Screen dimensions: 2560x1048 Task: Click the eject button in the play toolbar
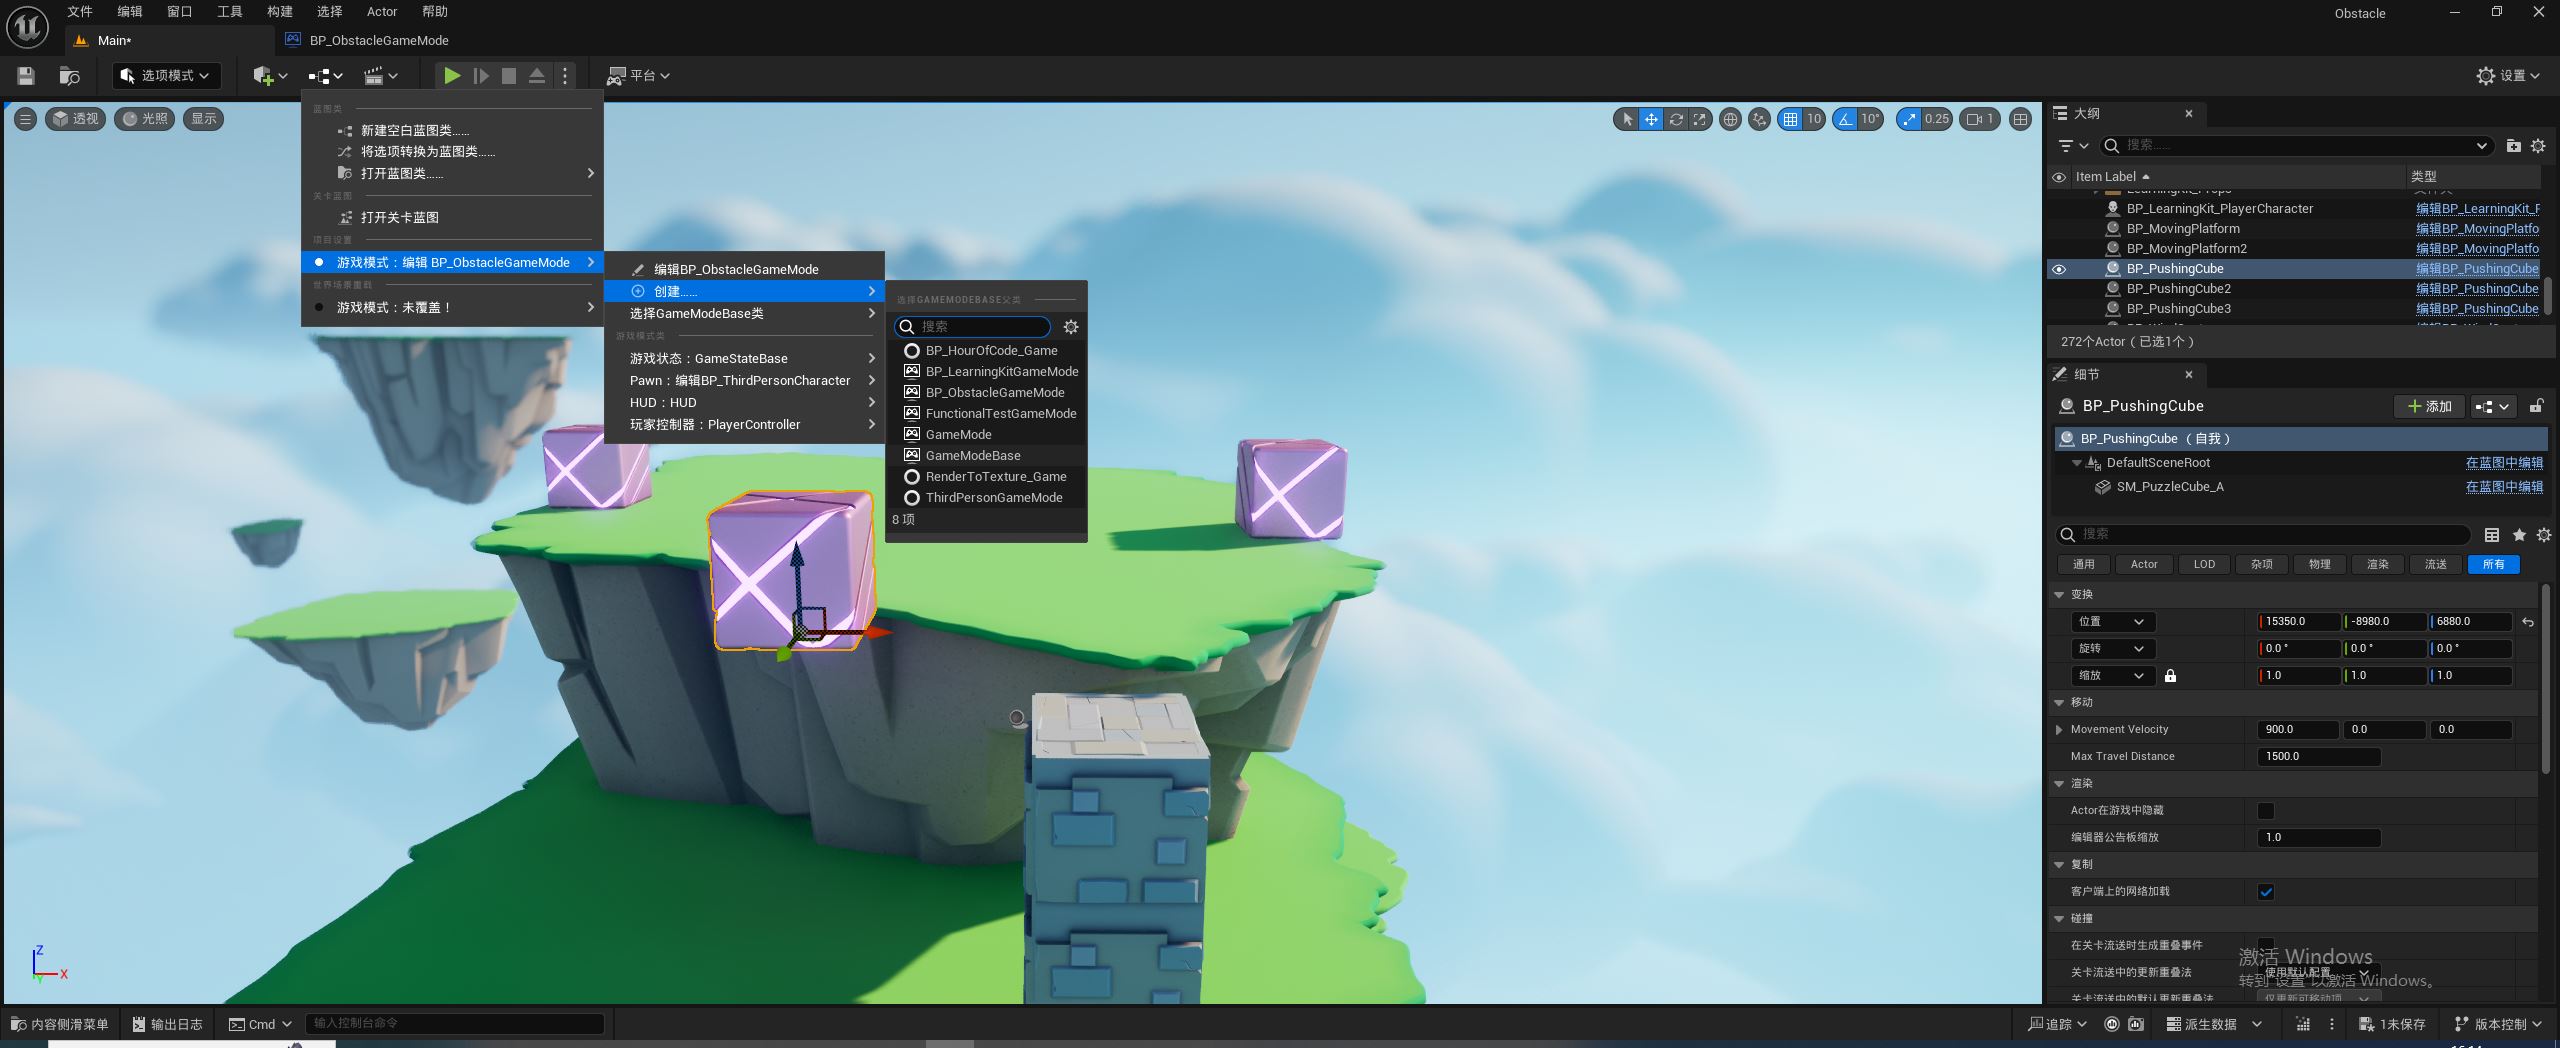point(537,76)
